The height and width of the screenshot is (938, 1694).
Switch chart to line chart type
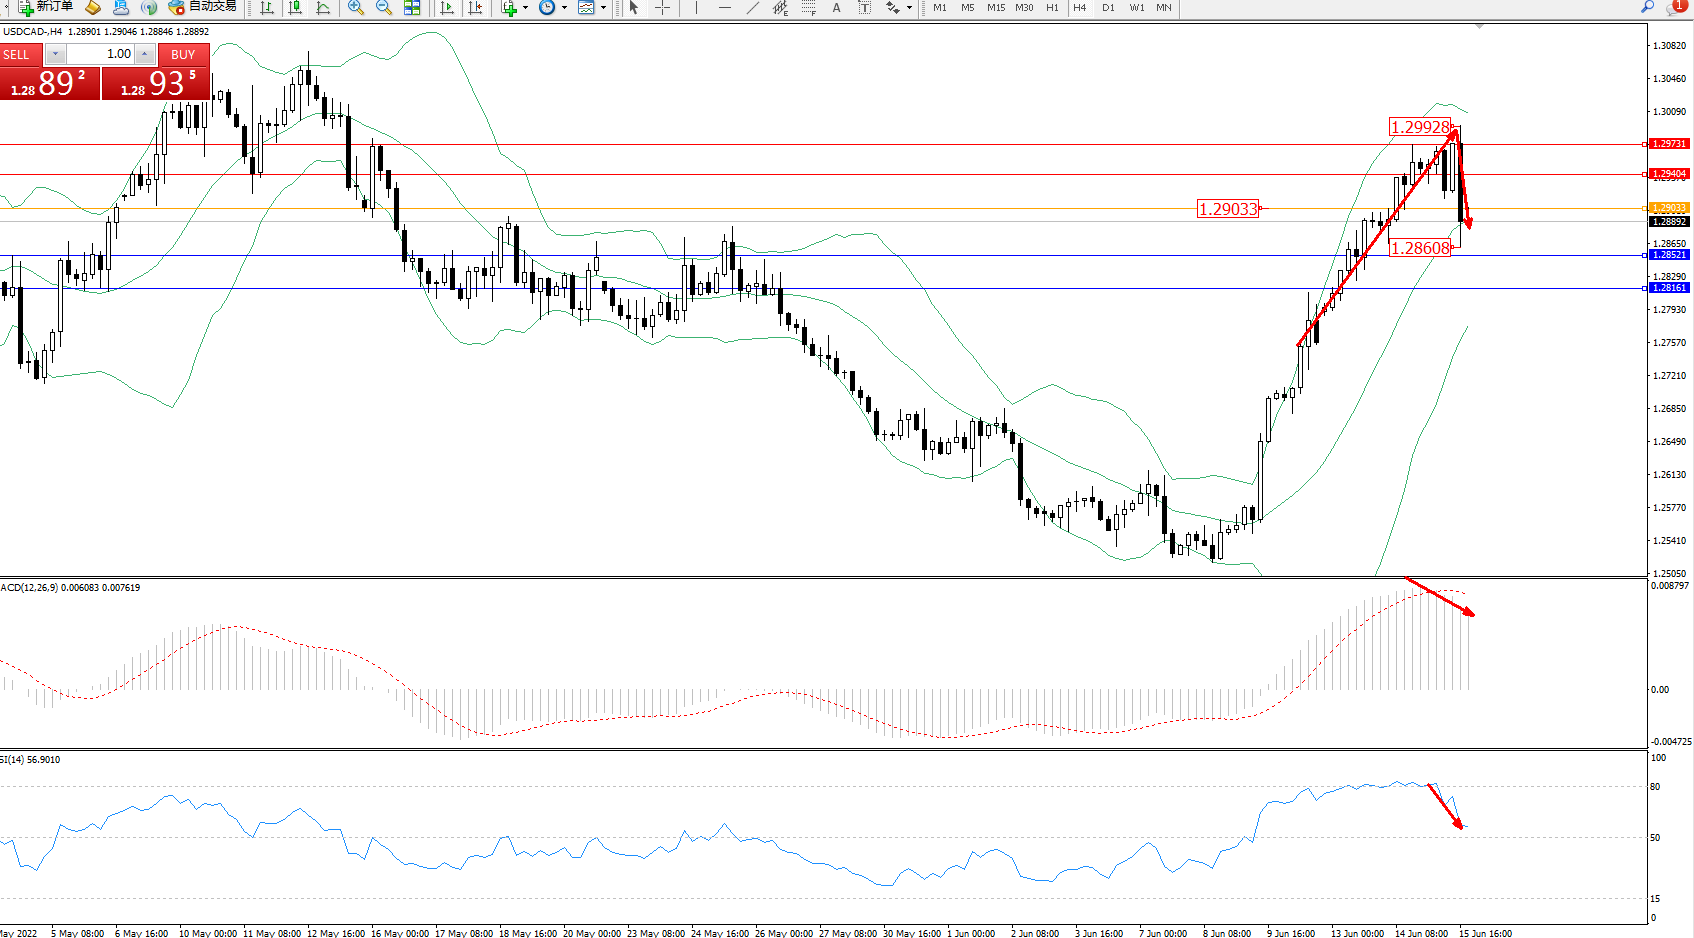click(x=323, y=8)
